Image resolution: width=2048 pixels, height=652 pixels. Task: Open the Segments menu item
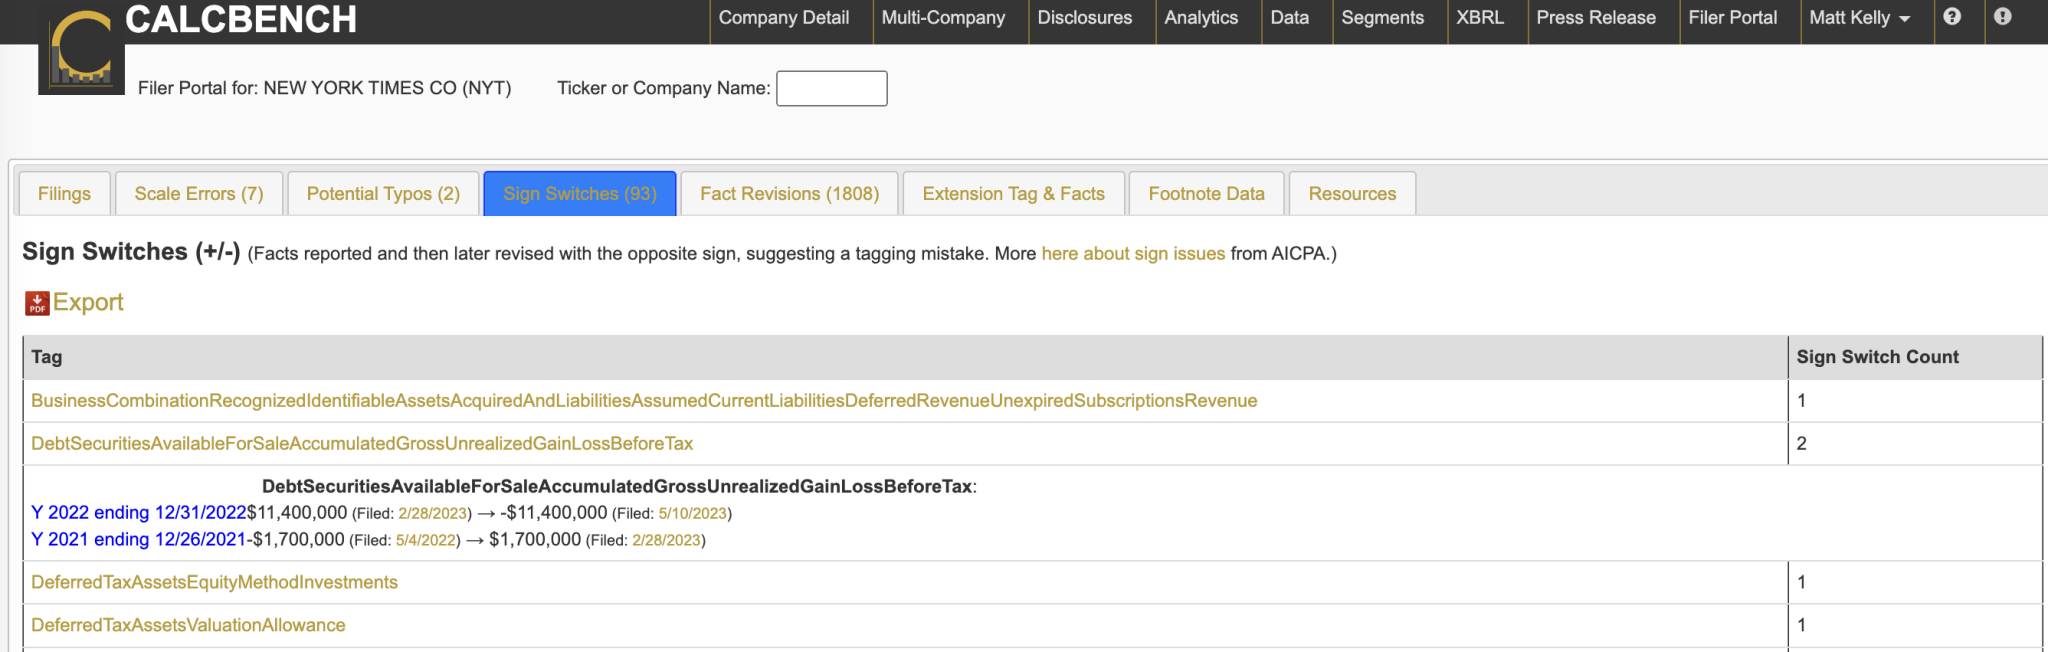pos(1382,18)
